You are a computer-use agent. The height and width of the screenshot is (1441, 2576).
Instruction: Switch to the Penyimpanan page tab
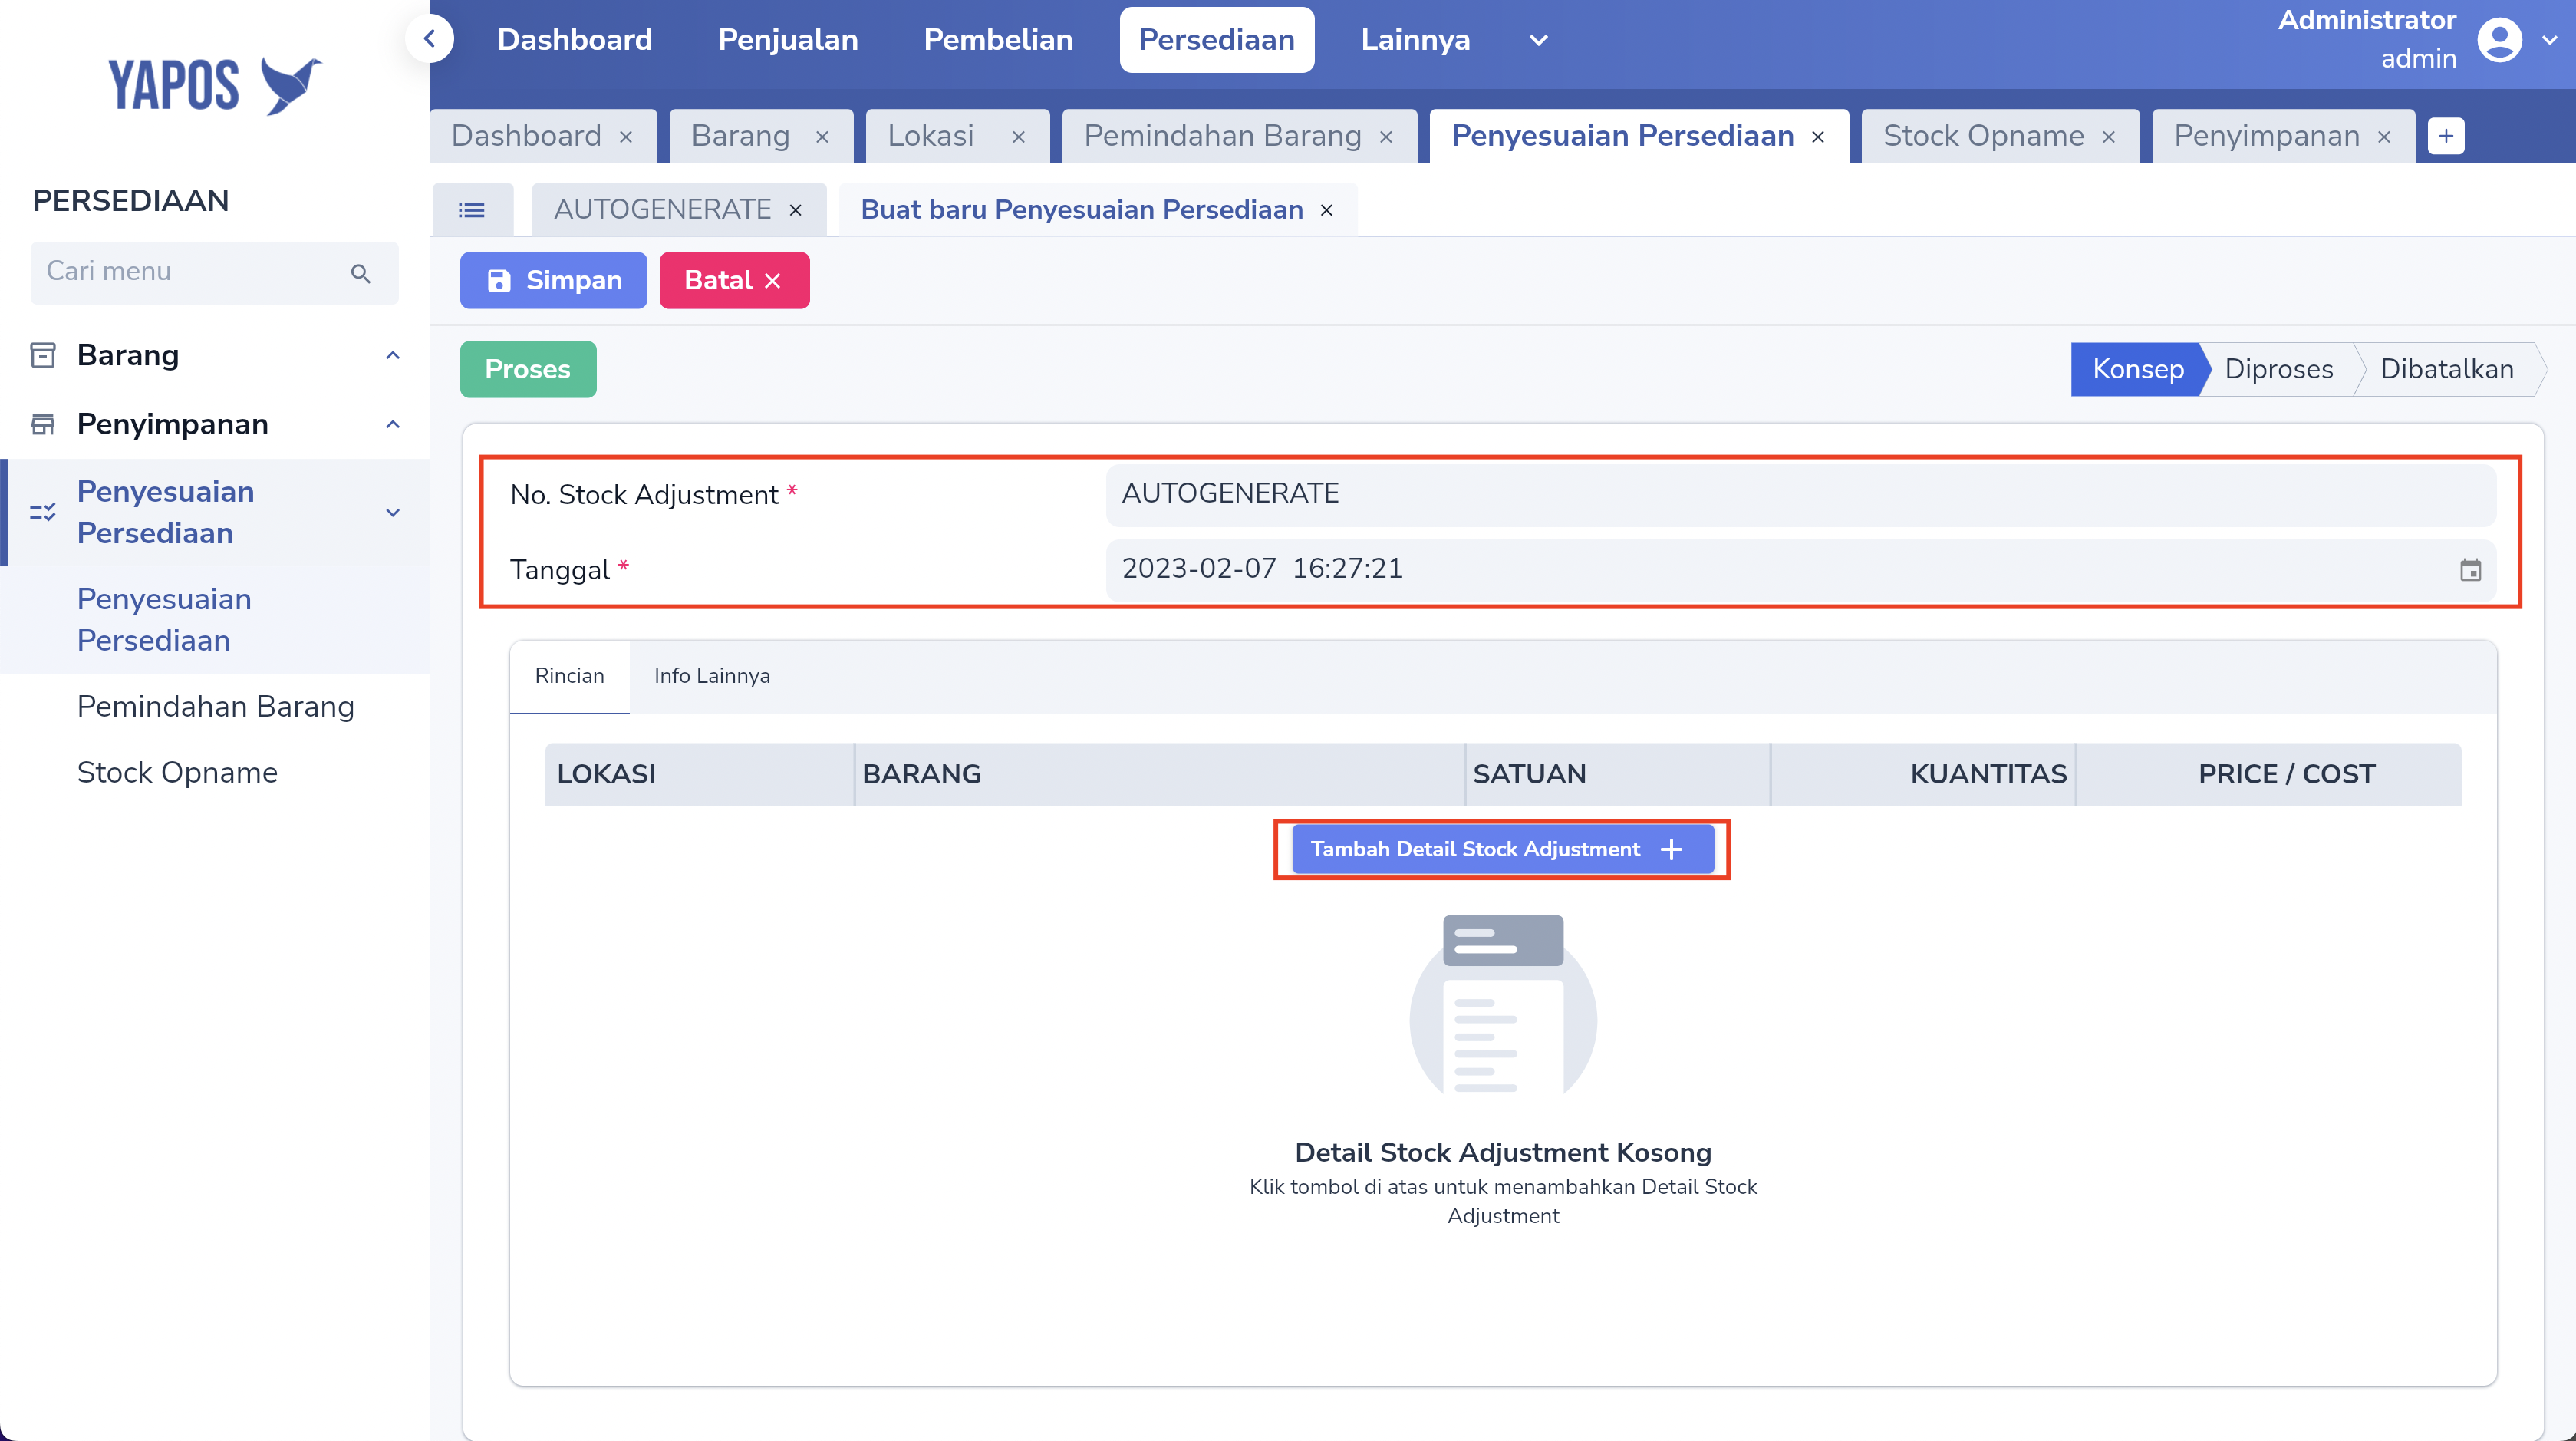pyautogui.click(x=2267, y=136)
